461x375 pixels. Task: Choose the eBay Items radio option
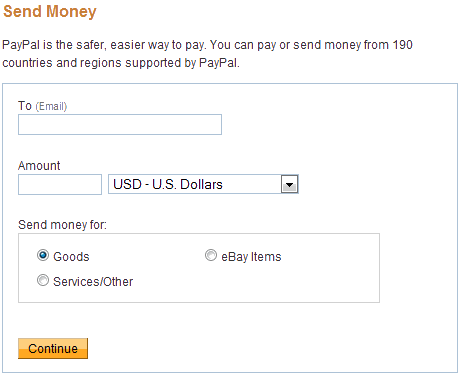211,256
